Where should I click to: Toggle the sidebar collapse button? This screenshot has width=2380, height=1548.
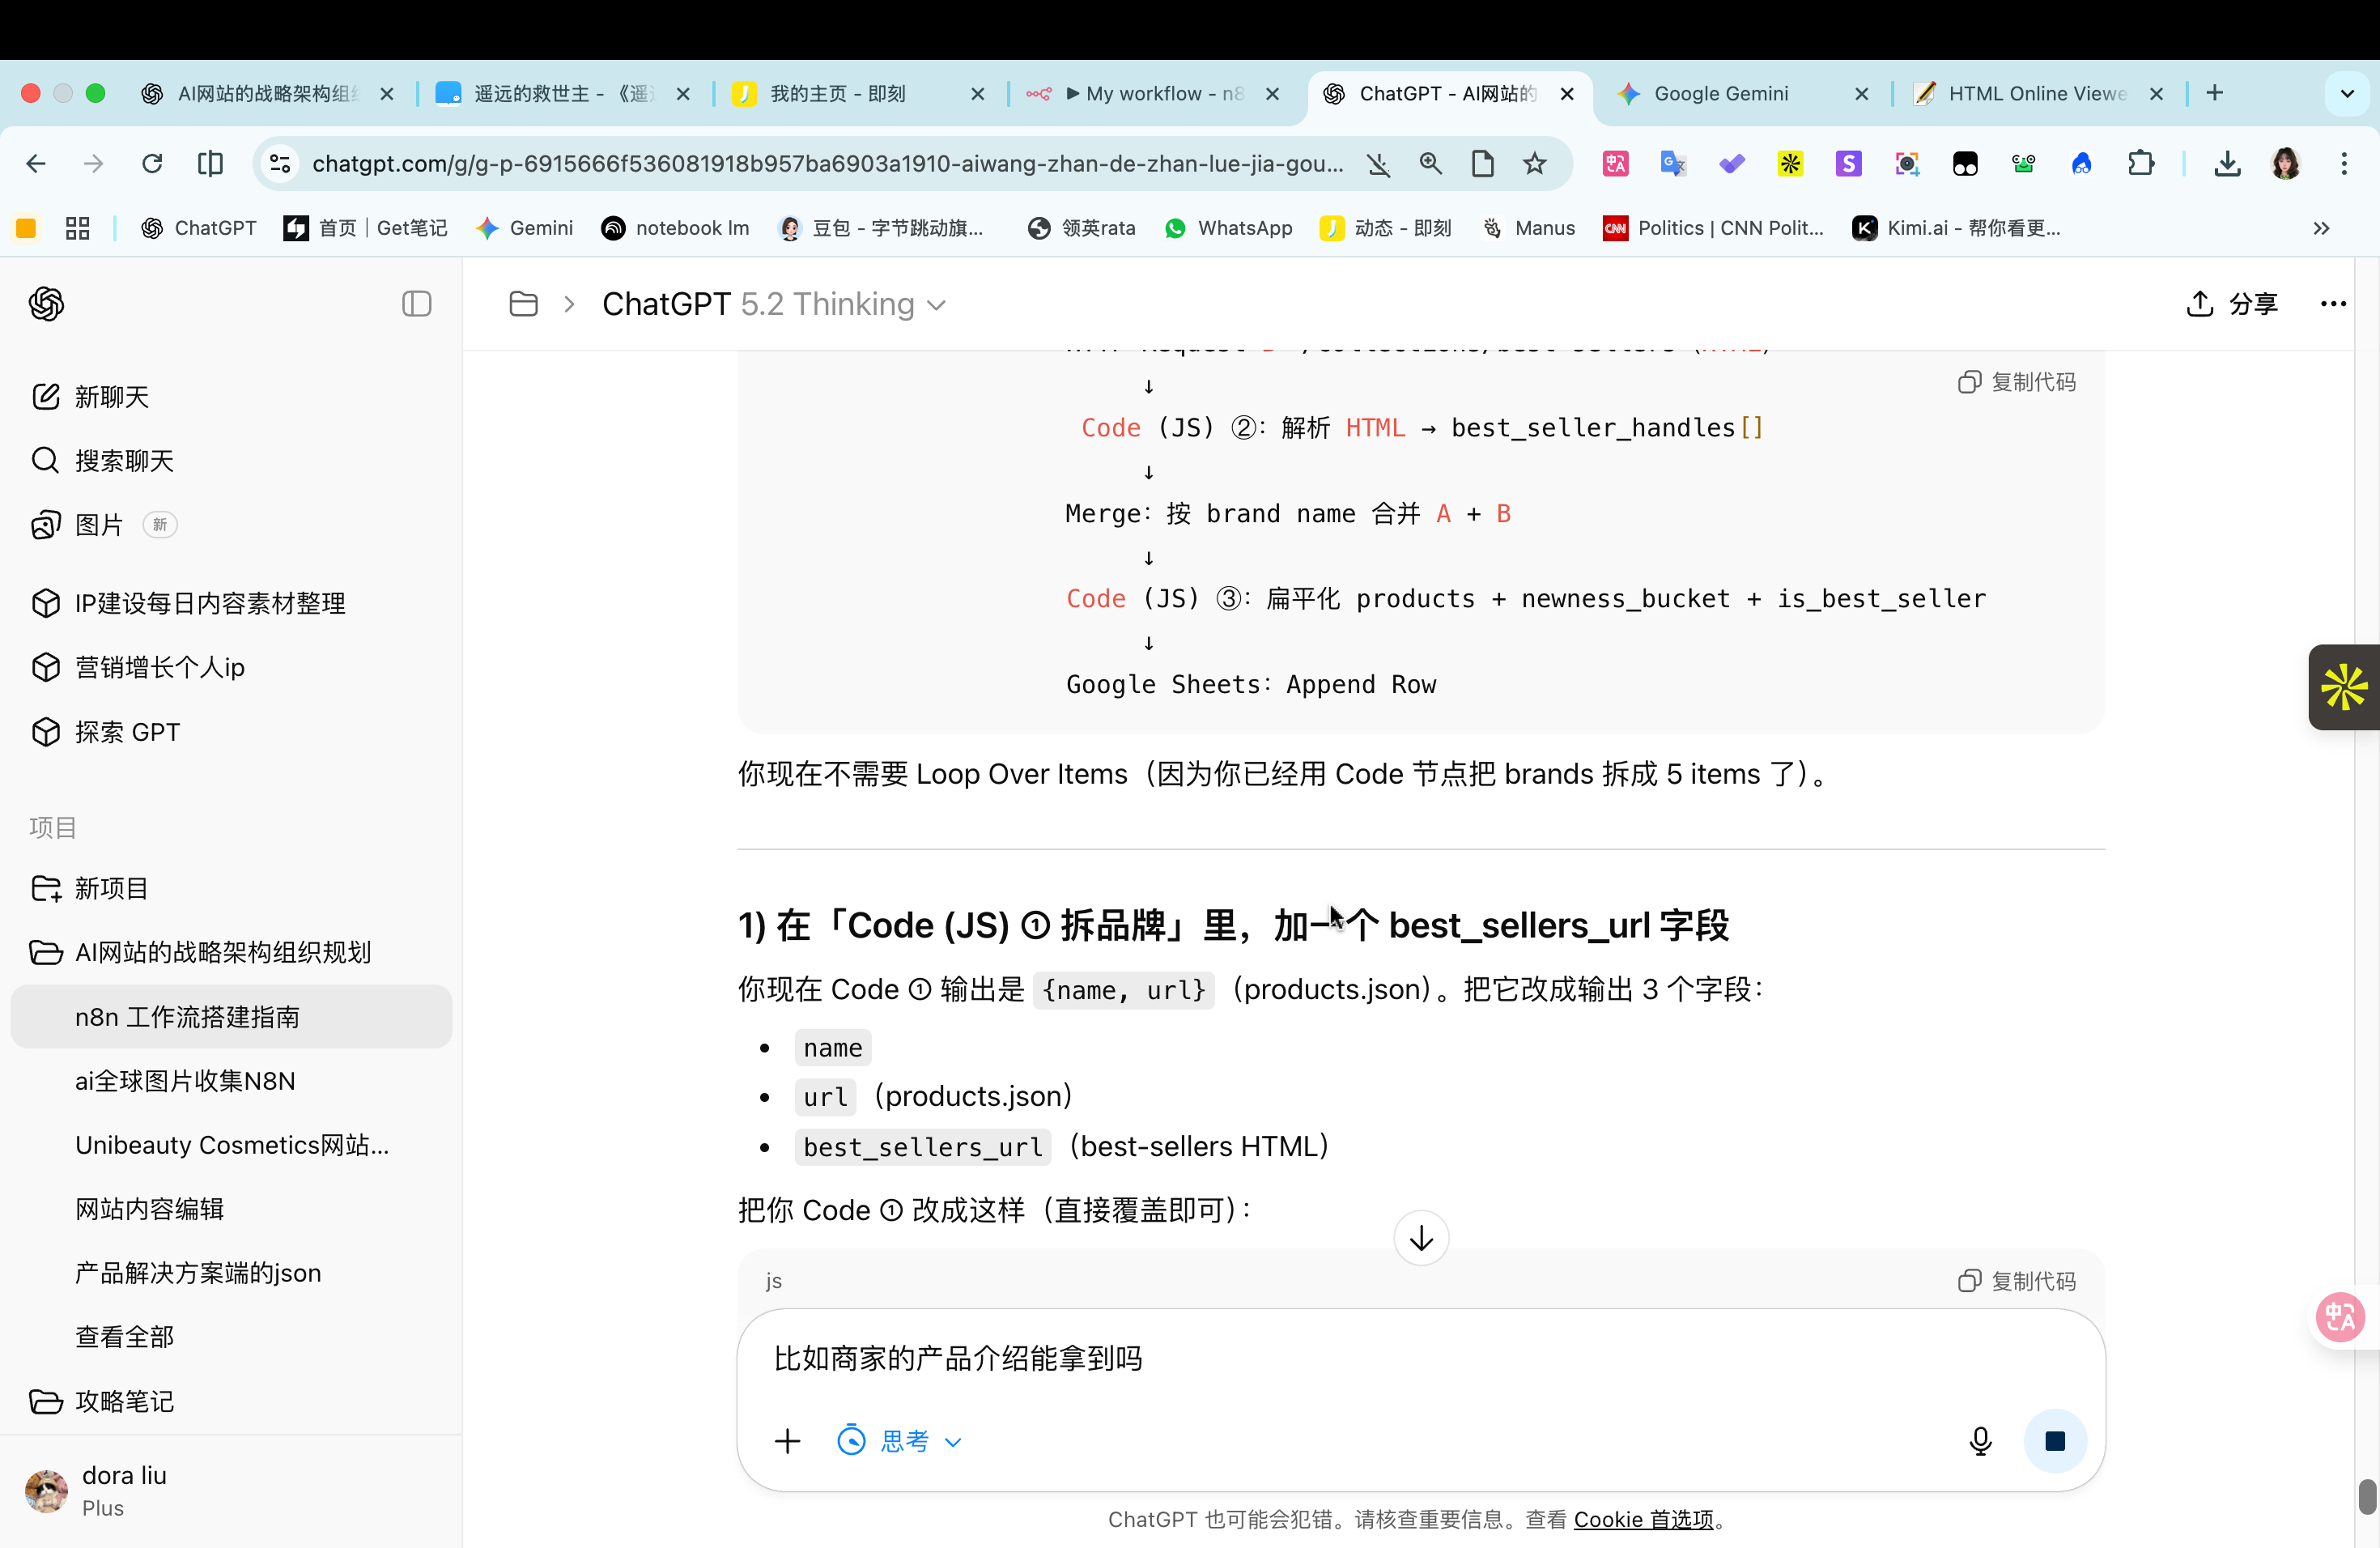click(416, 304)
